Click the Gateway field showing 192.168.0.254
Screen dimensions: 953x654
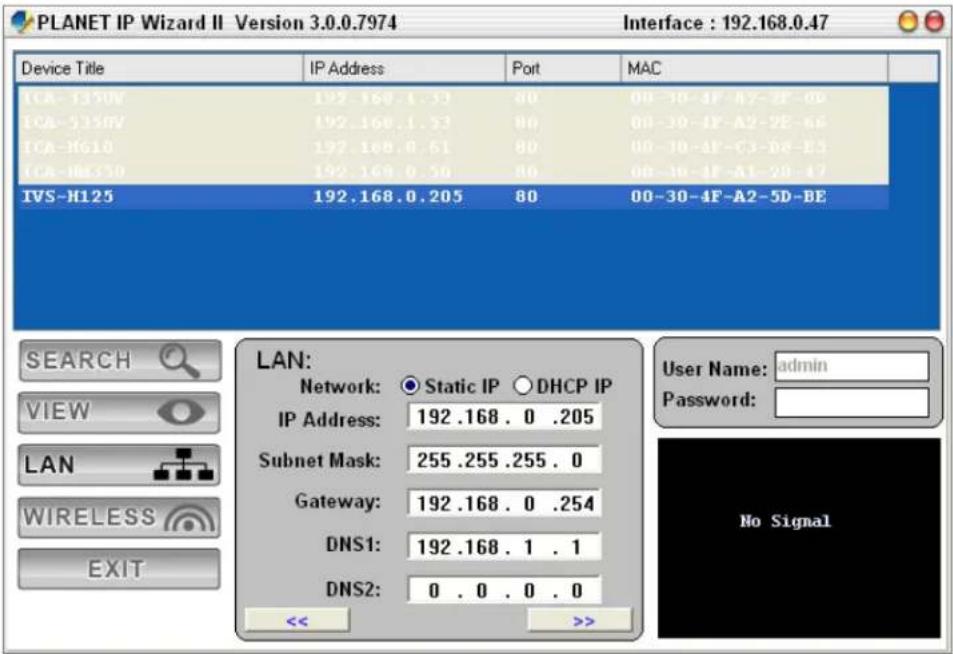click(x=504, y=503)
